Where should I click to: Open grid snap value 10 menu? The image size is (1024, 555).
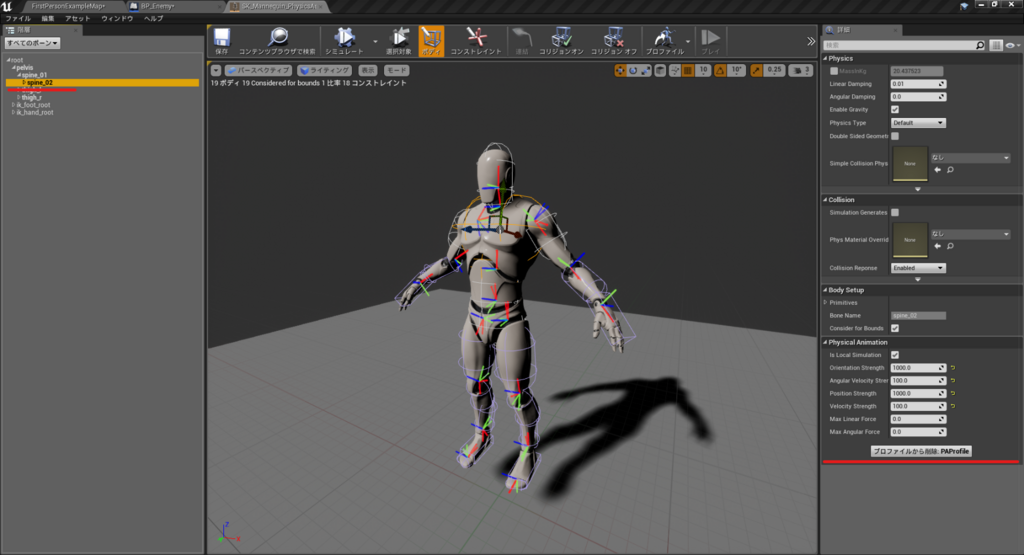703,71
